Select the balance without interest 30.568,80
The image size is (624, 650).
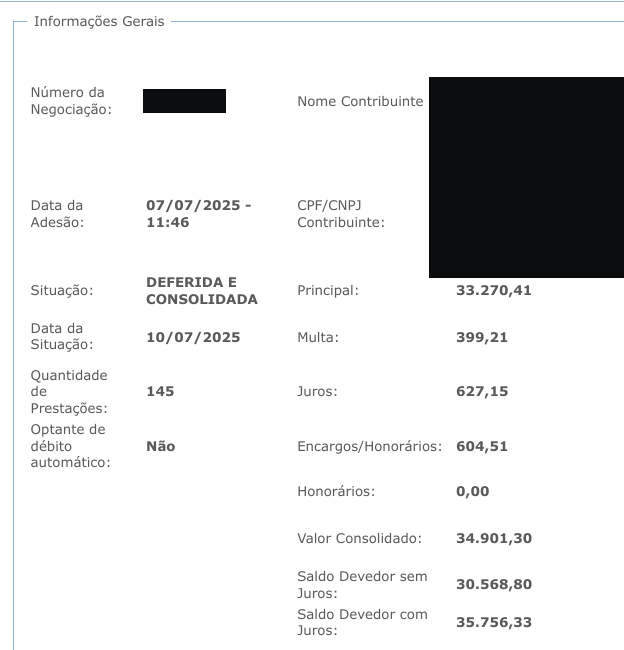(x=494, y=584)
